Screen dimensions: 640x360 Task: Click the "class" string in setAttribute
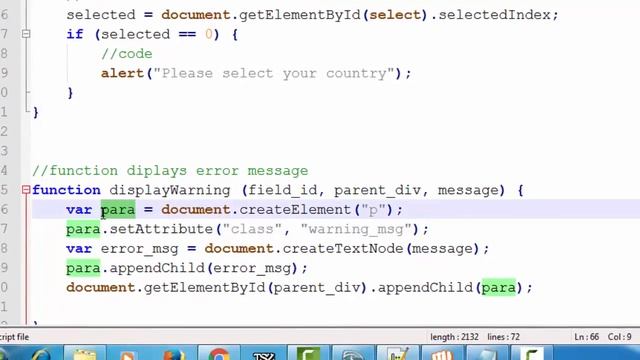[252, 229]
